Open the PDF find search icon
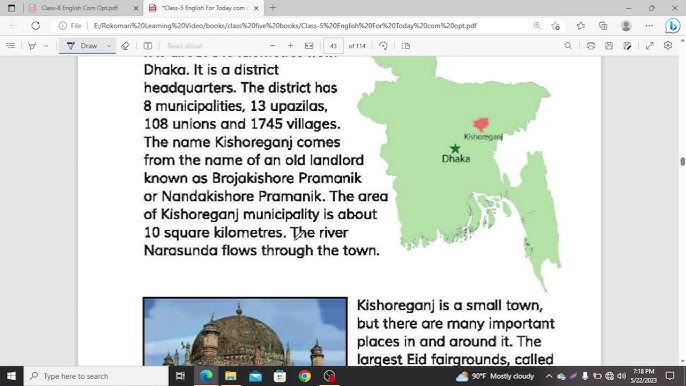Image resolution: width=686 pixels, height=386 pixels. (x=568, y=46)
